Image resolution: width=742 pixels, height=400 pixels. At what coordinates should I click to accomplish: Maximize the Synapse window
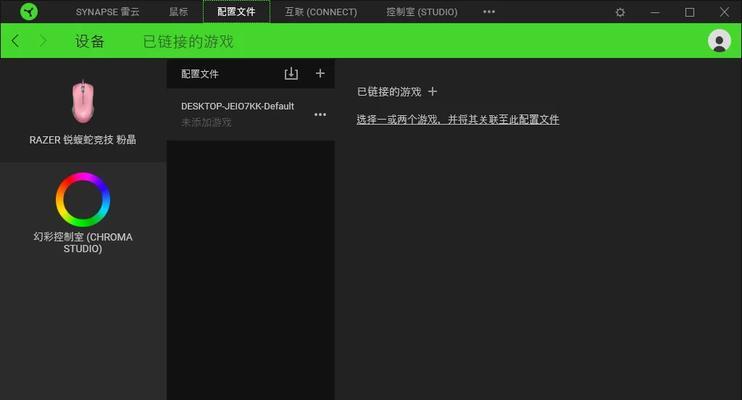pyautogui.click(x=689, y=12)
